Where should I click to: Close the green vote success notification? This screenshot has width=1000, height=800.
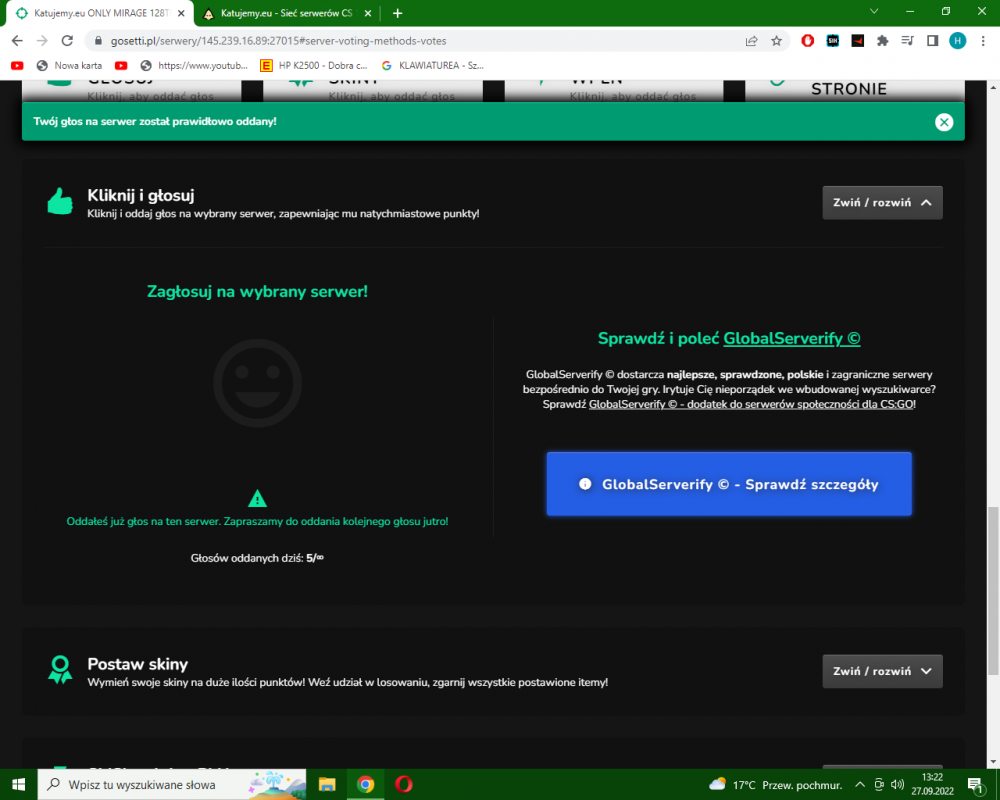[944, 122]
